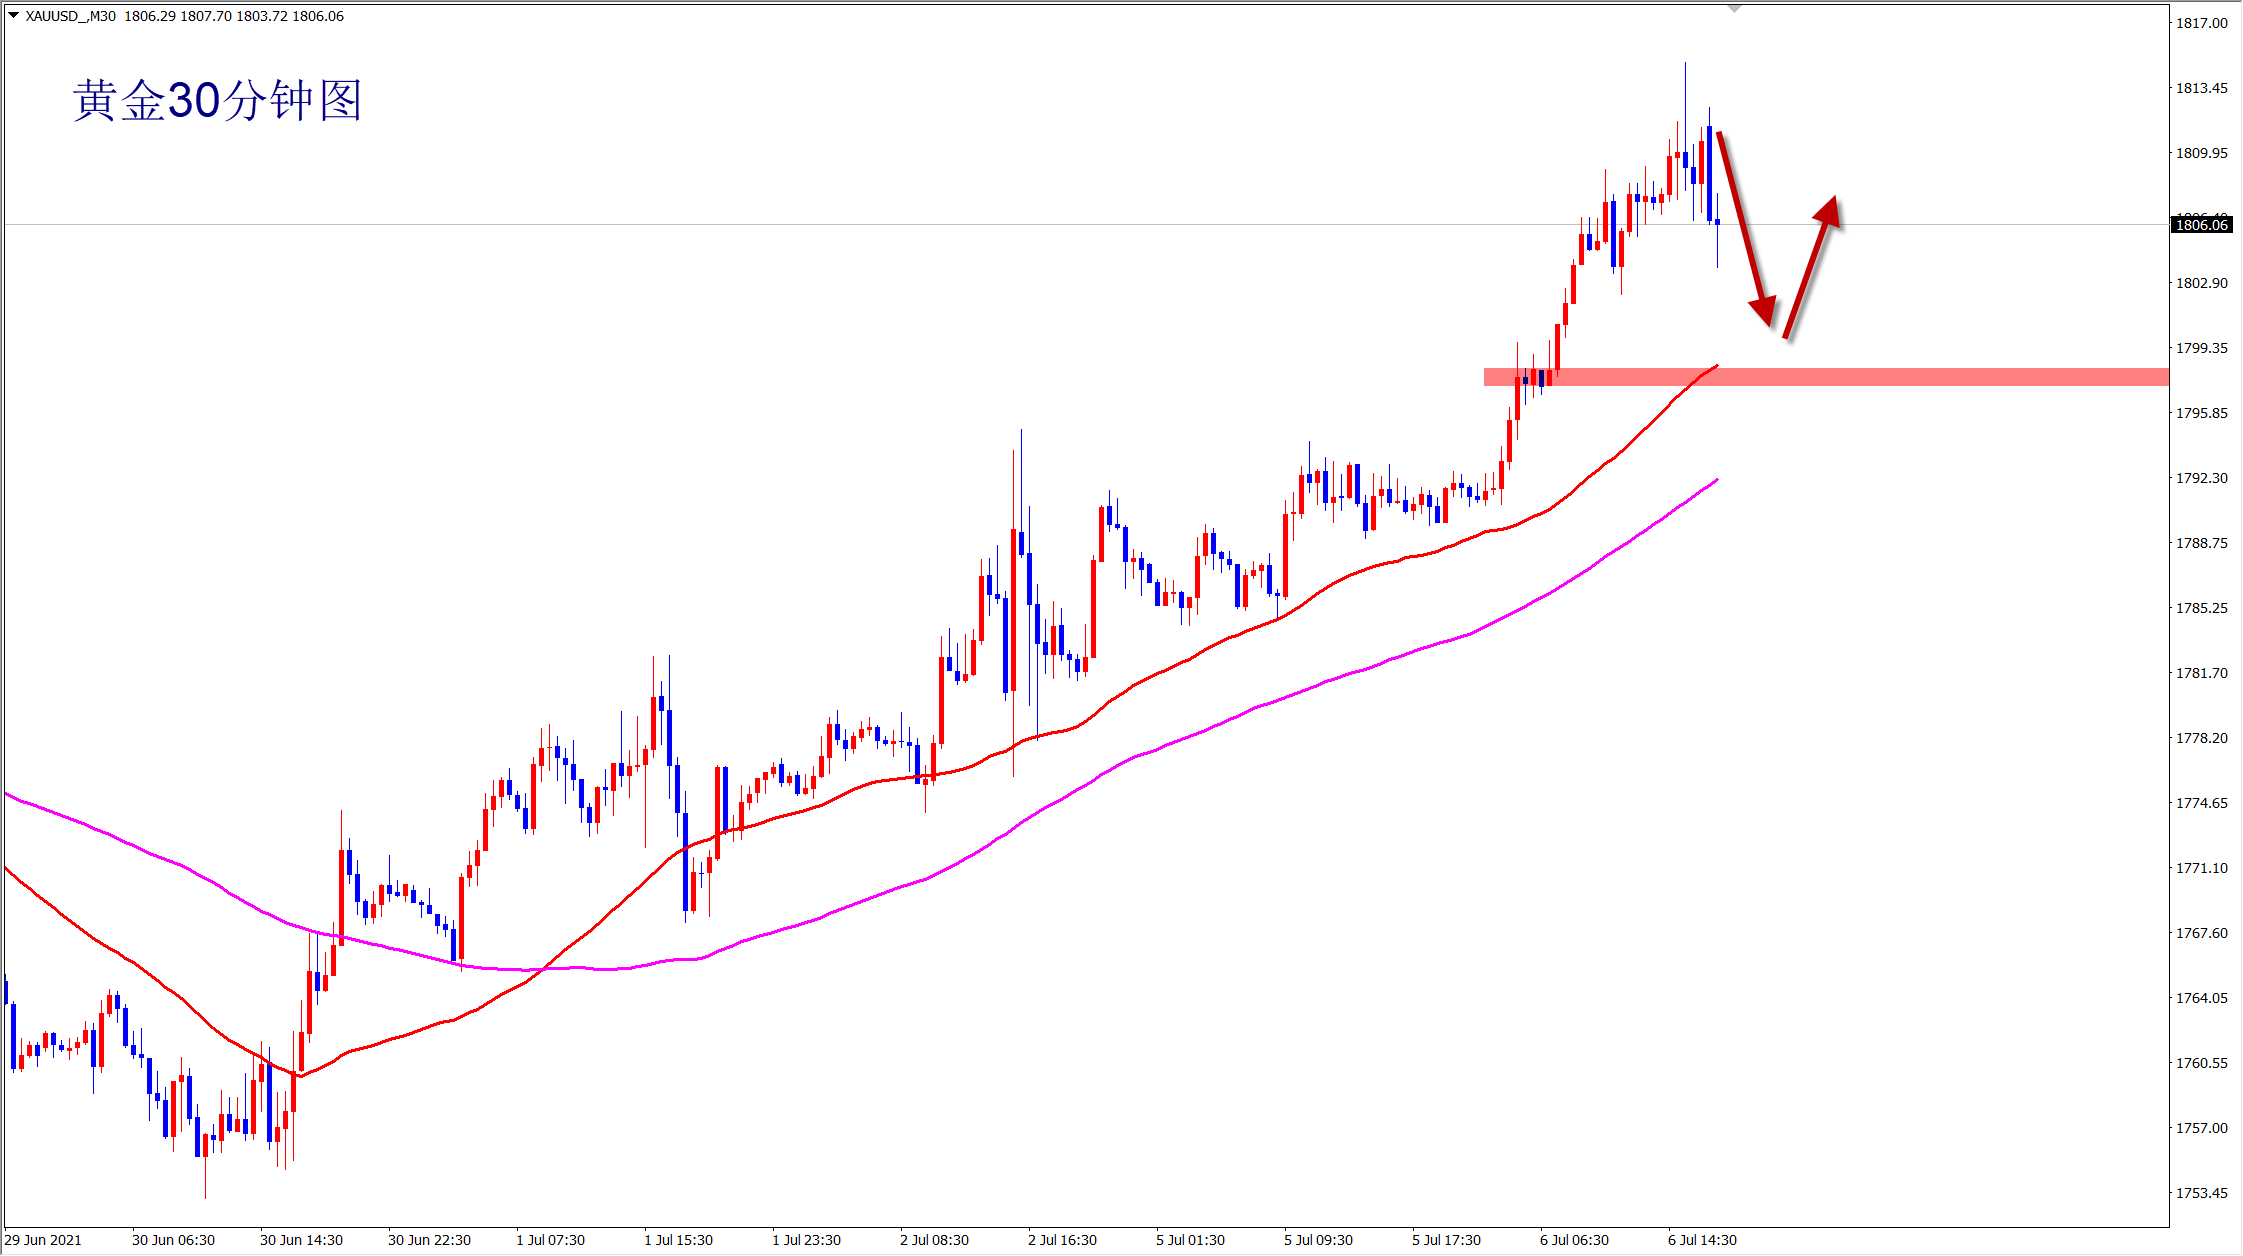Viewport: 2243px width, 1256px height.
Task: Select the black 1806.06 current price label
Action: coord(2201,225)
